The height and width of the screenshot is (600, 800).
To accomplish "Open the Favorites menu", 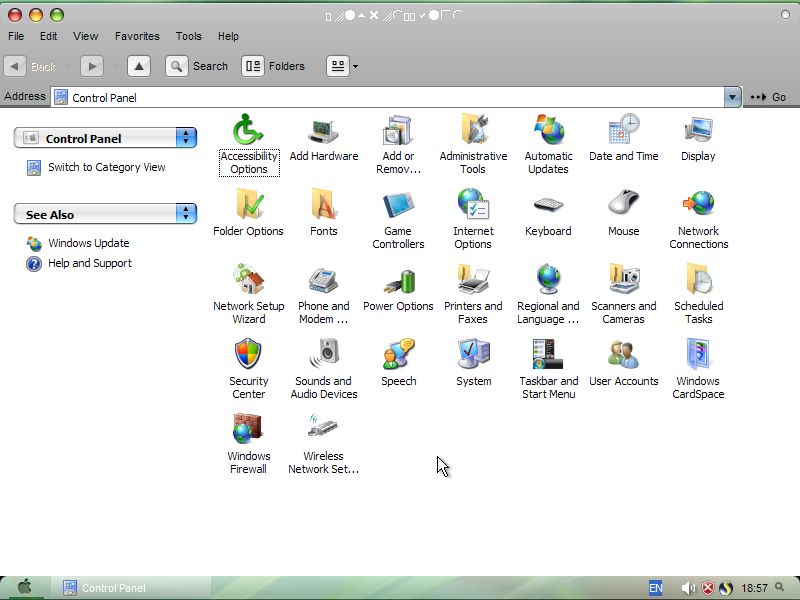I will pyautogui.click(x=137, y=36).
